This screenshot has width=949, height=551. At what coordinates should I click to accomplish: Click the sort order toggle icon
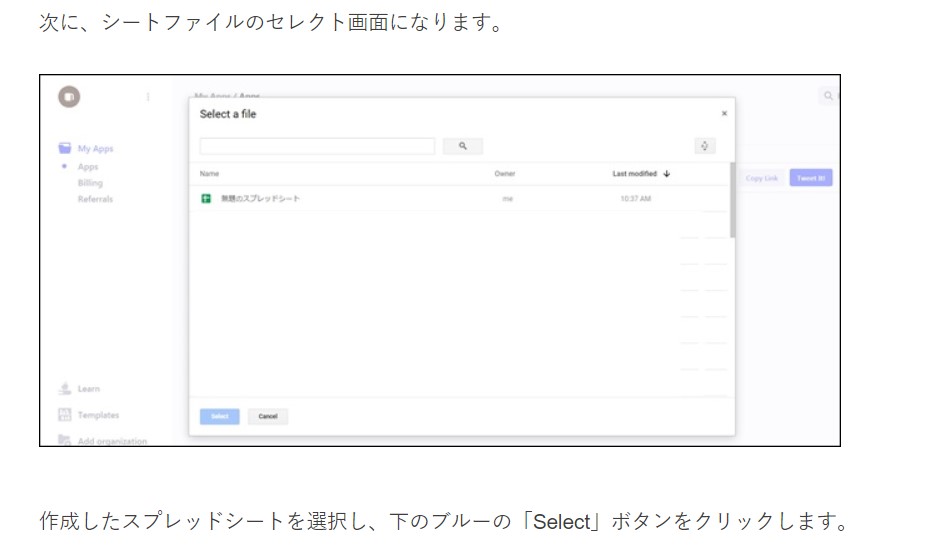click(705, 146)
